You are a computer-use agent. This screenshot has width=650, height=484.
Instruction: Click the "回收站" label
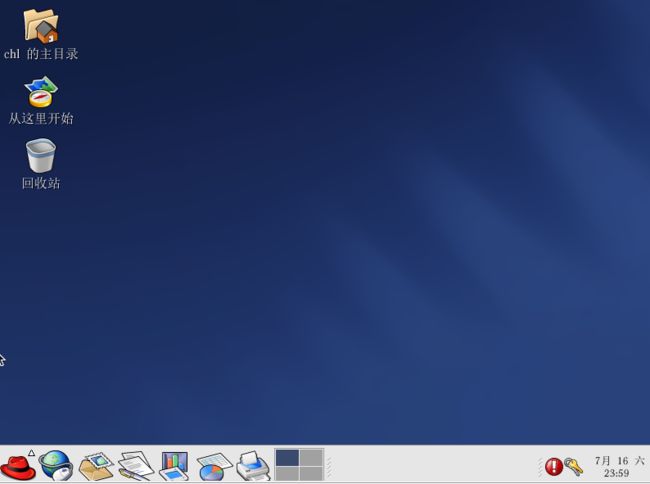[x=41, y=183]
